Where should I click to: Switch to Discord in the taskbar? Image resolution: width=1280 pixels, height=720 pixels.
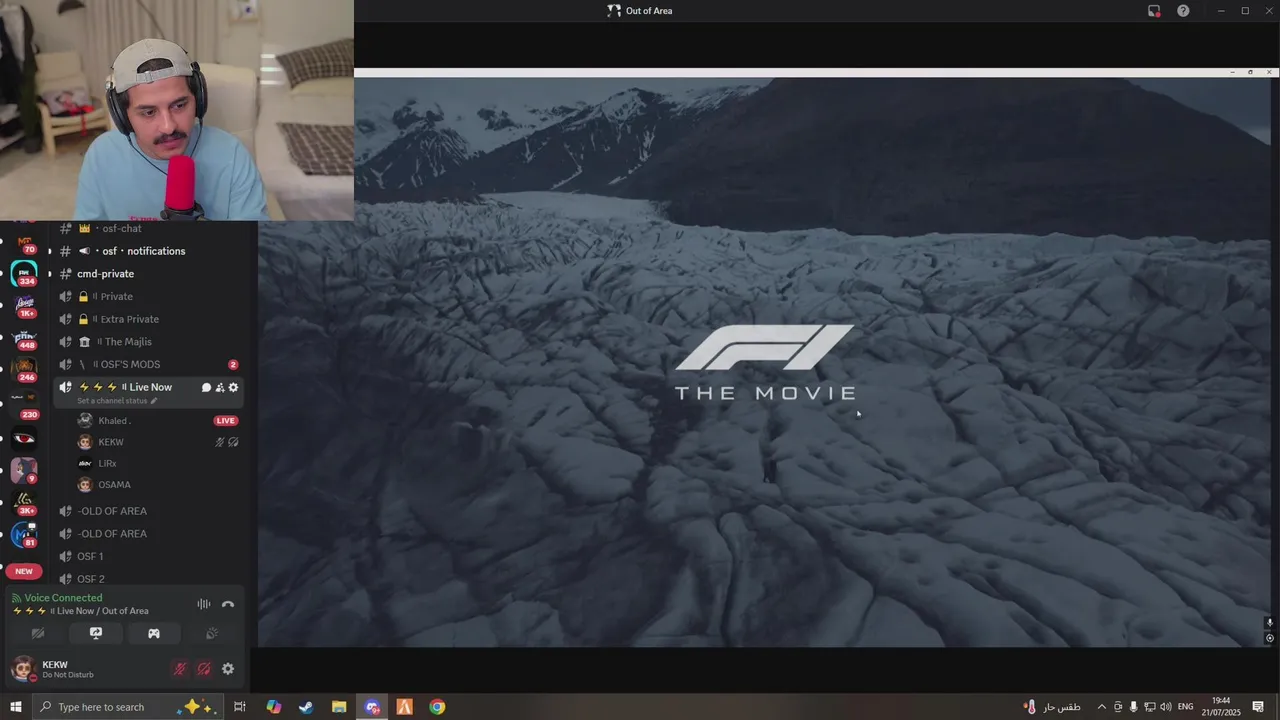(x=372, y=707)
